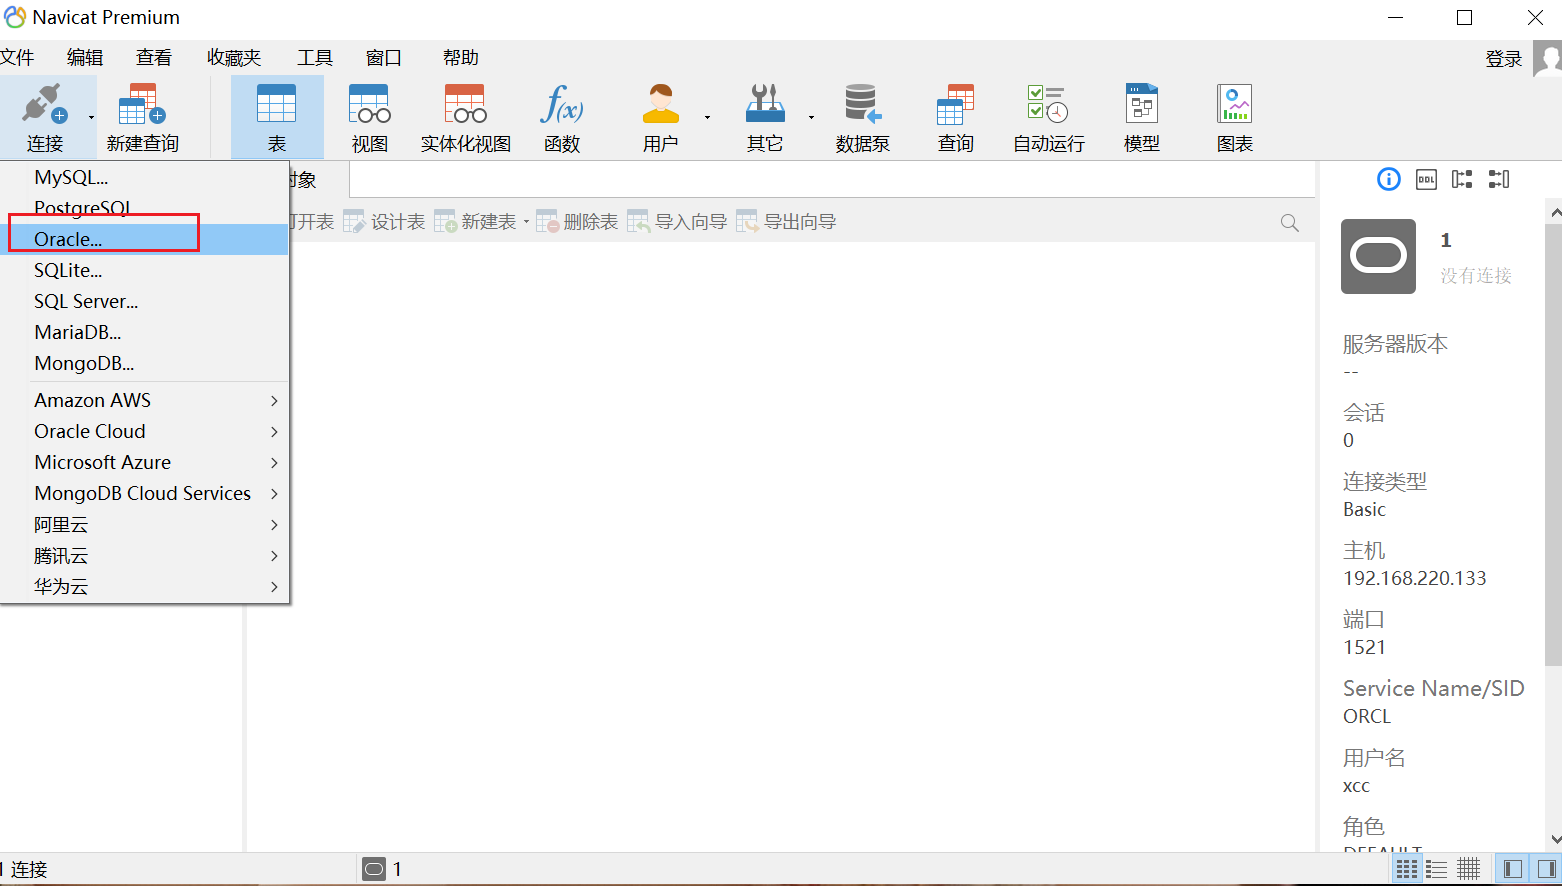This screenshot has width=1562, height=886.
Task: Select the 视图 (Views) toolbar icon
Action: [x=369, y=115]
